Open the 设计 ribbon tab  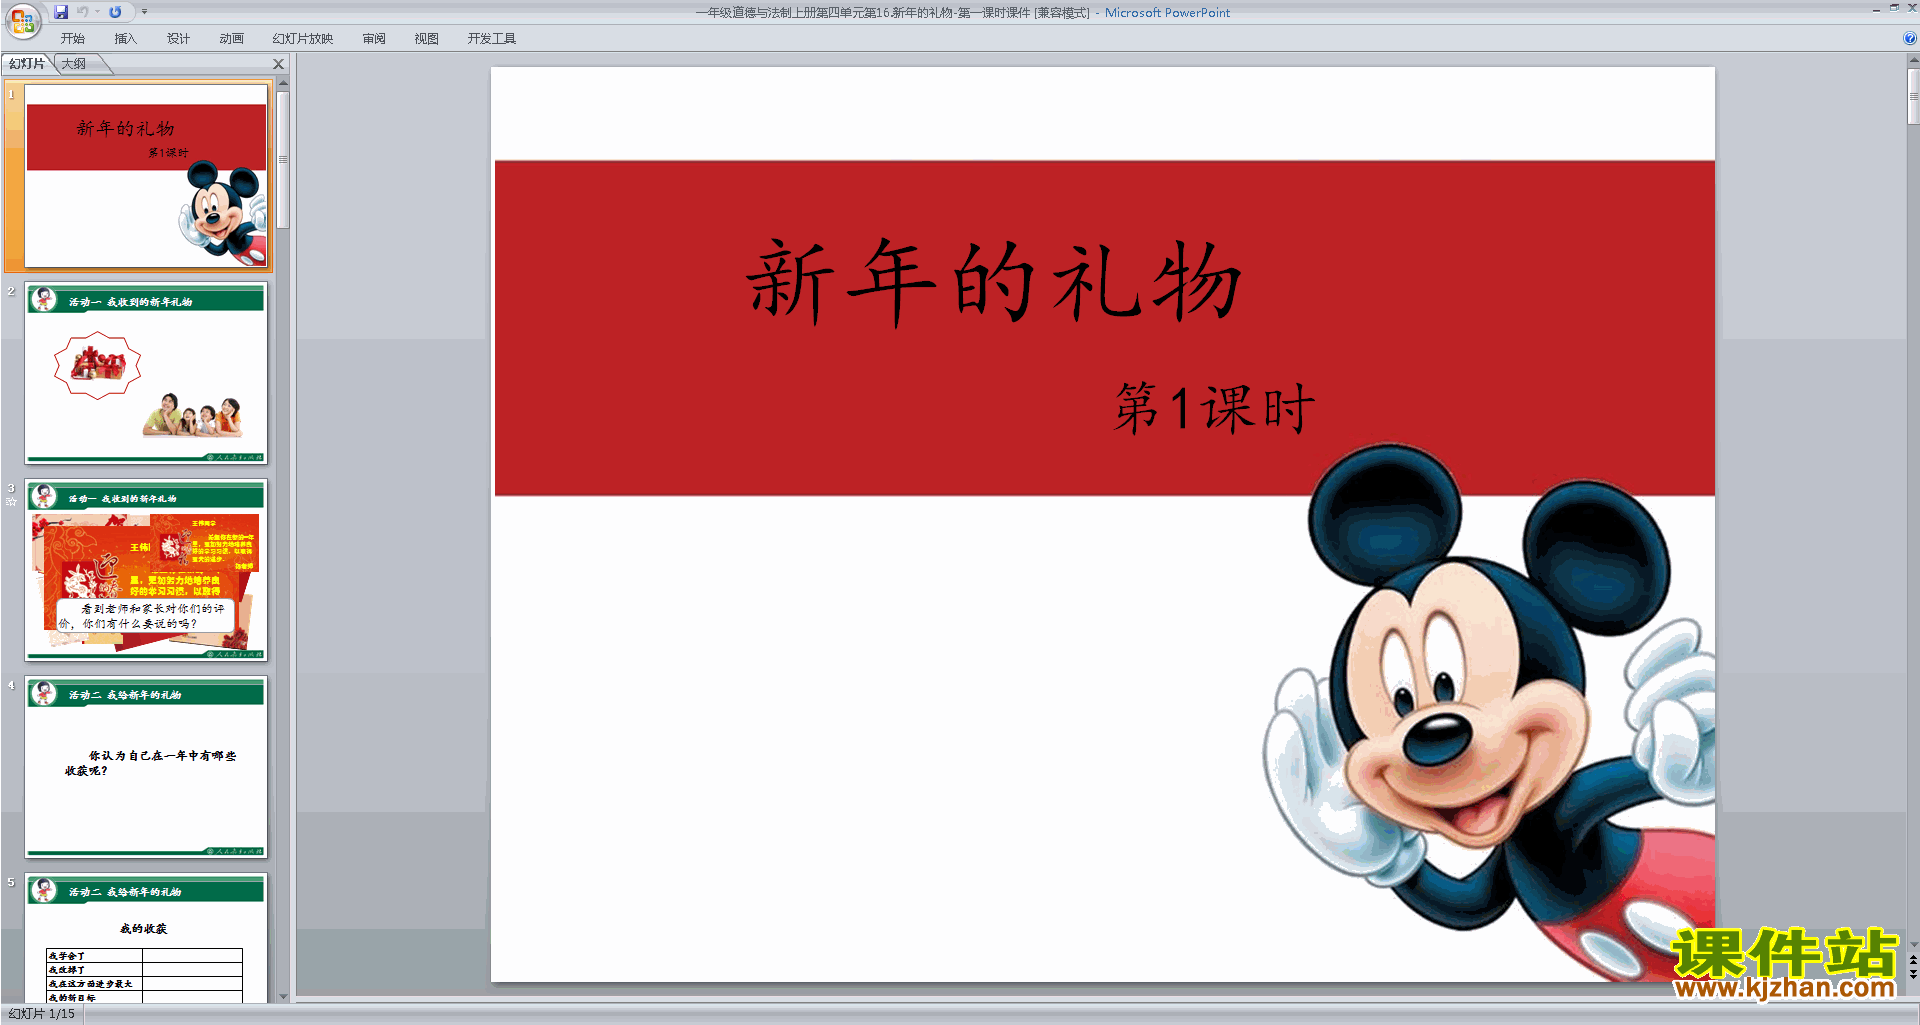pos(178,39)
